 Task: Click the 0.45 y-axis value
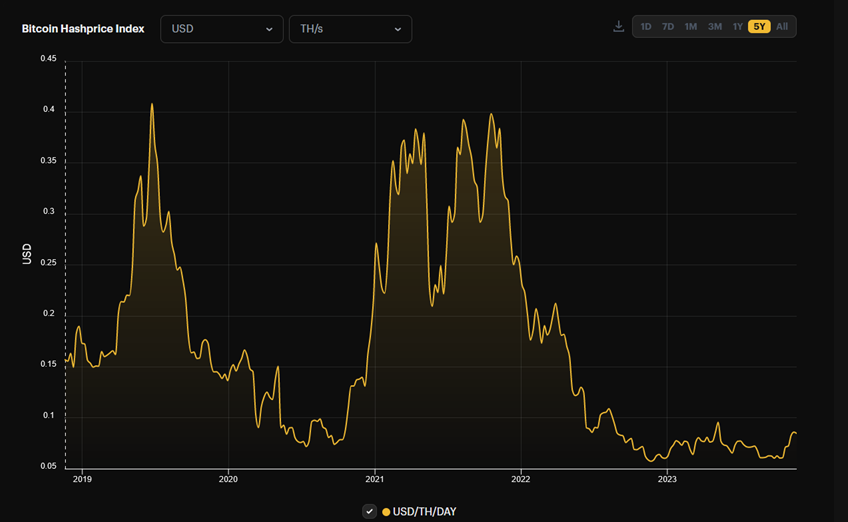click(49, 58)
